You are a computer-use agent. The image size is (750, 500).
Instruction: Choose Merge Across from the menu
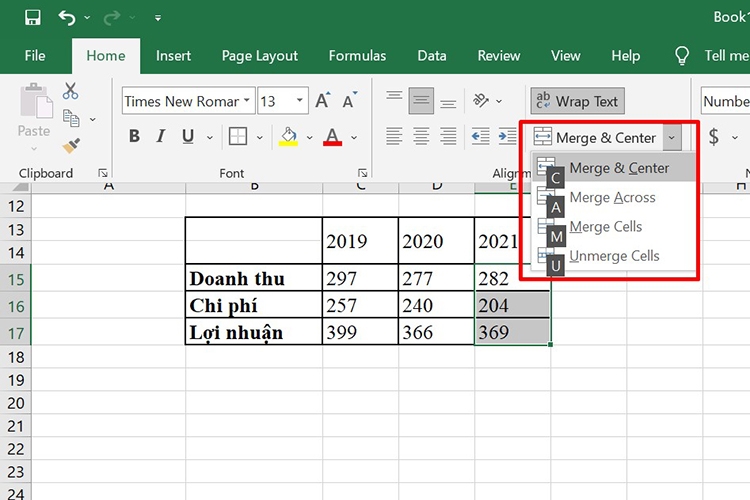point(614,197)
